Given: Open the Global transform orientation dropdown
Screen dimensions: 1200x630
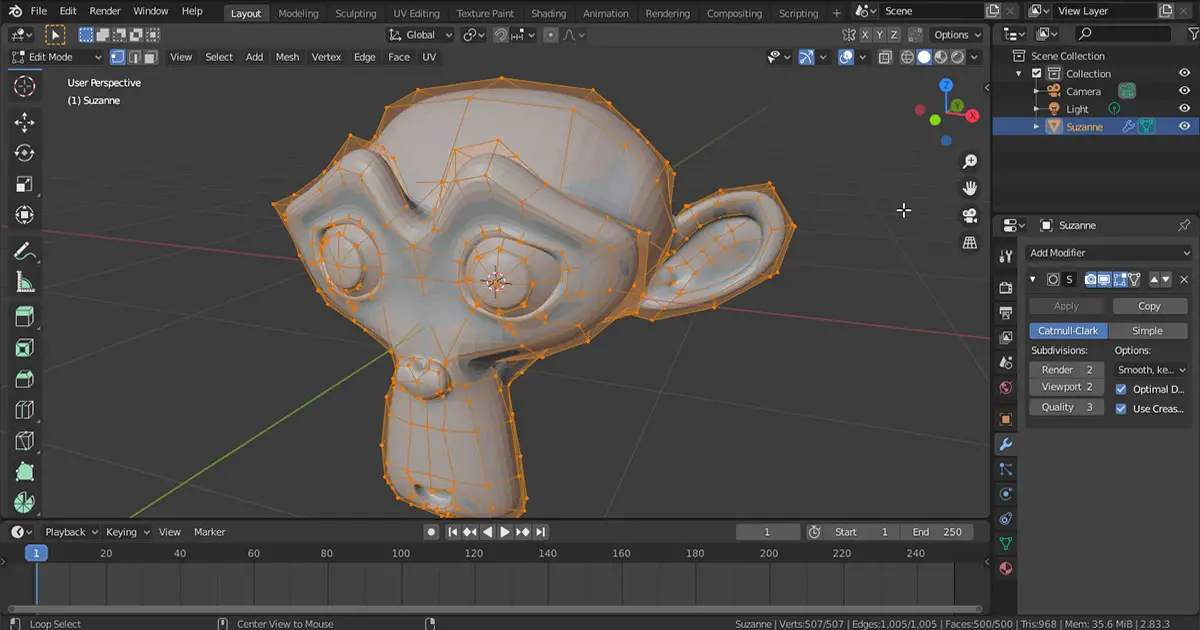Looking at the screenshot, I should click(421, 35).
